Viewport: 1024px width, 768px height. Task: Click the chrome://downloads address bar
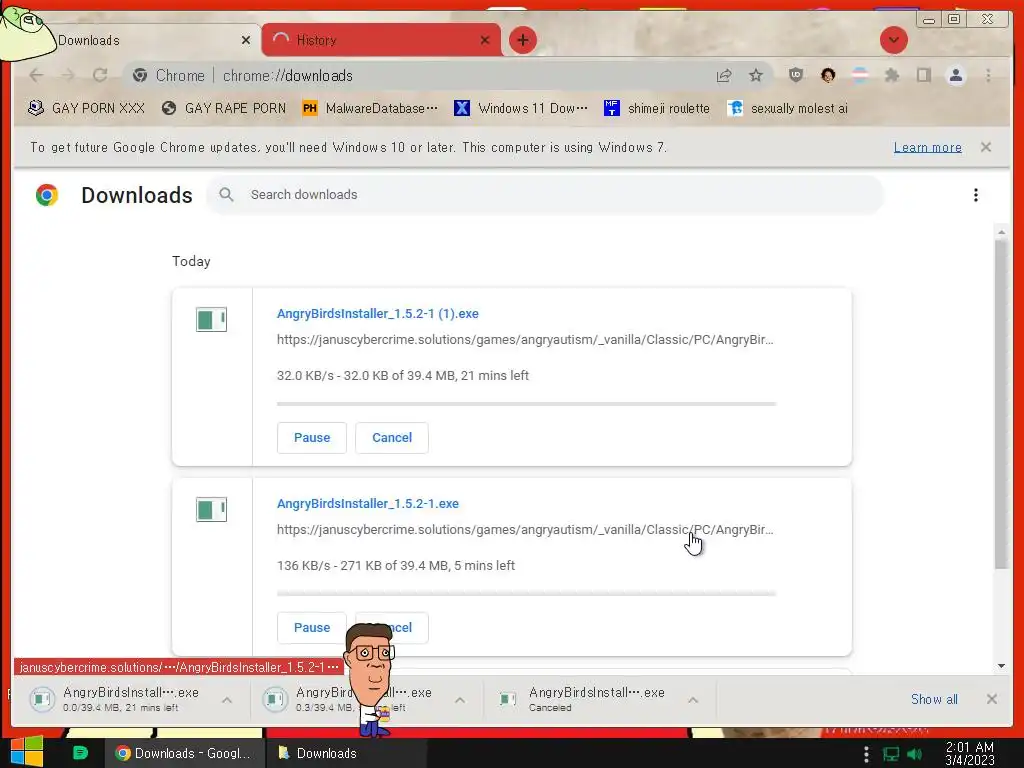pos(418,76)
